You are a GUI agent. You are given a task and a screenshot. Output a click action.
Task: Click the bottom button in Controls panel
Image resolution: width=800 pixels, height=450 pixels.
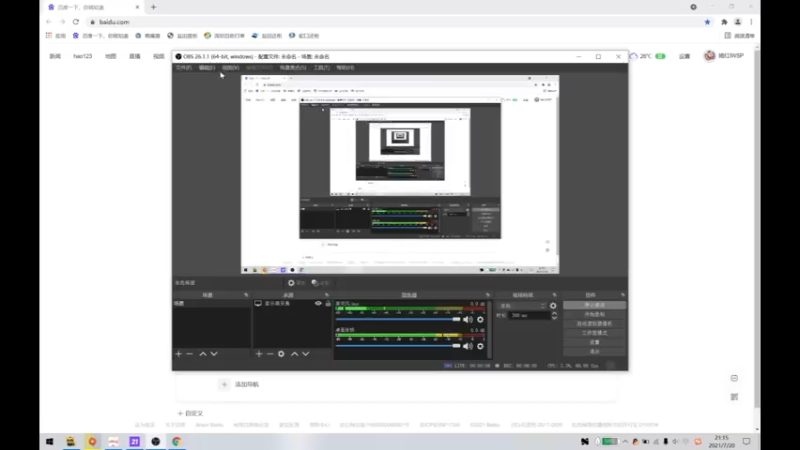(x=594, y=351)
